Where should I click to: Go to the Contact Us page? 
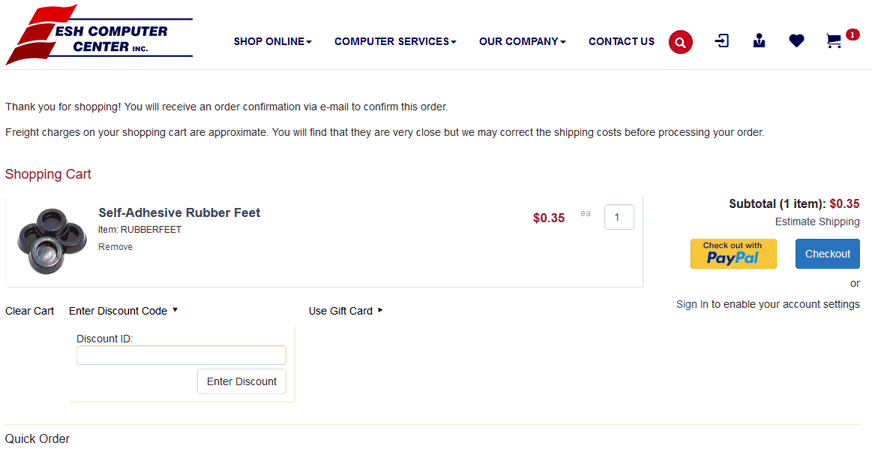[x=621, y=42]
